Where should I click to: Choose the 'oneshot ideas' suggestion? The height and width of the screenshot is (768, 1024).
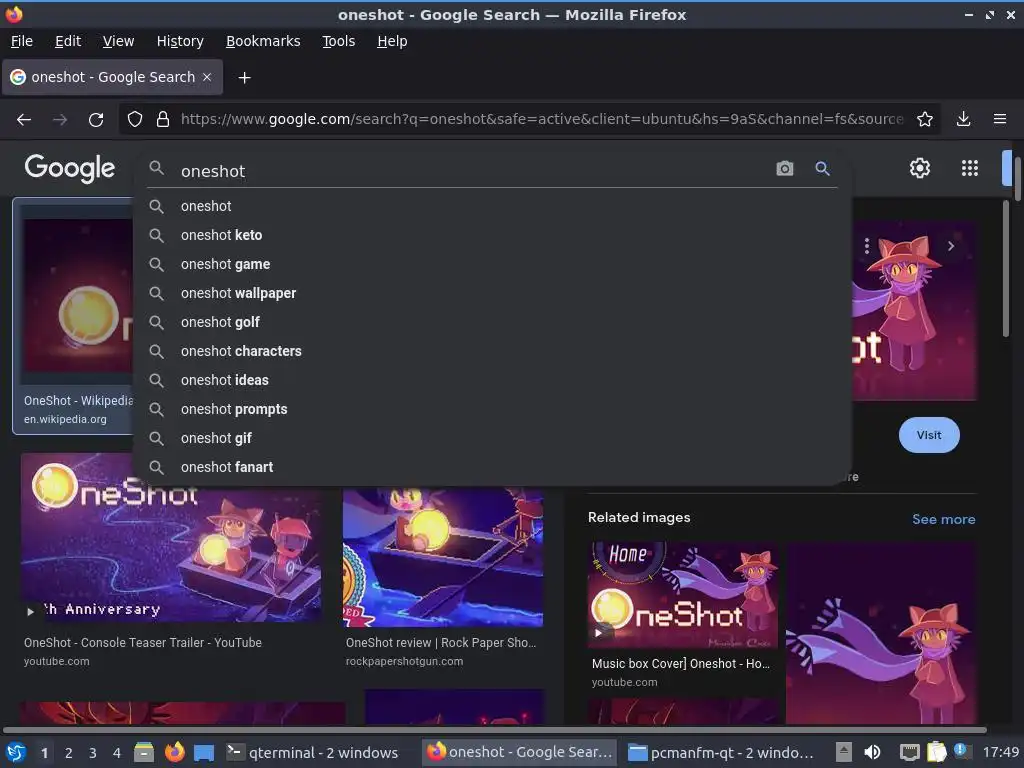tap(492, 380)
